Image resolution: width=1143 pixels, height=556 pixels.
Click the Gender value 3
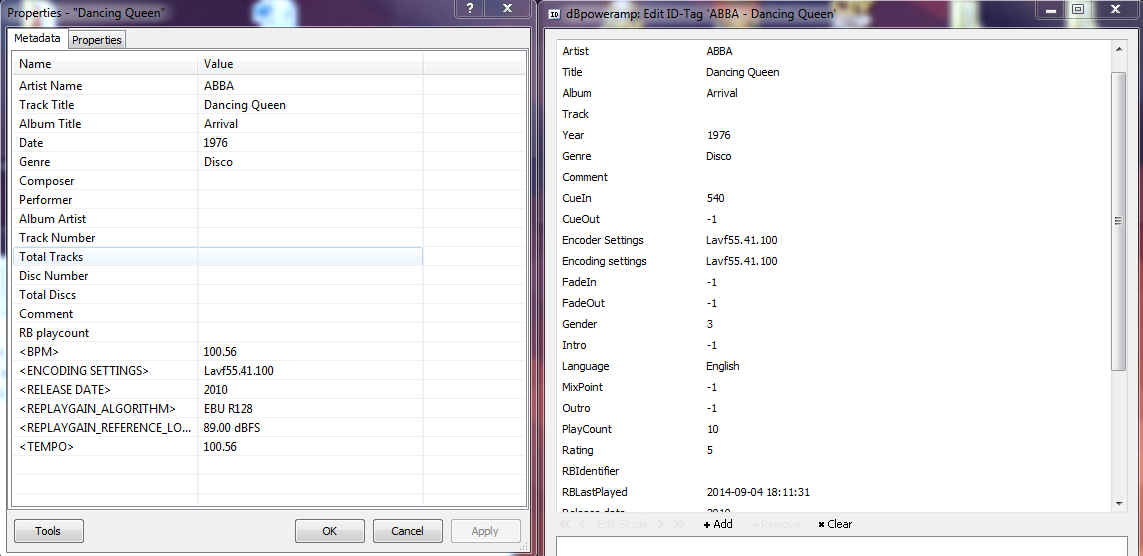coord(710,324)
